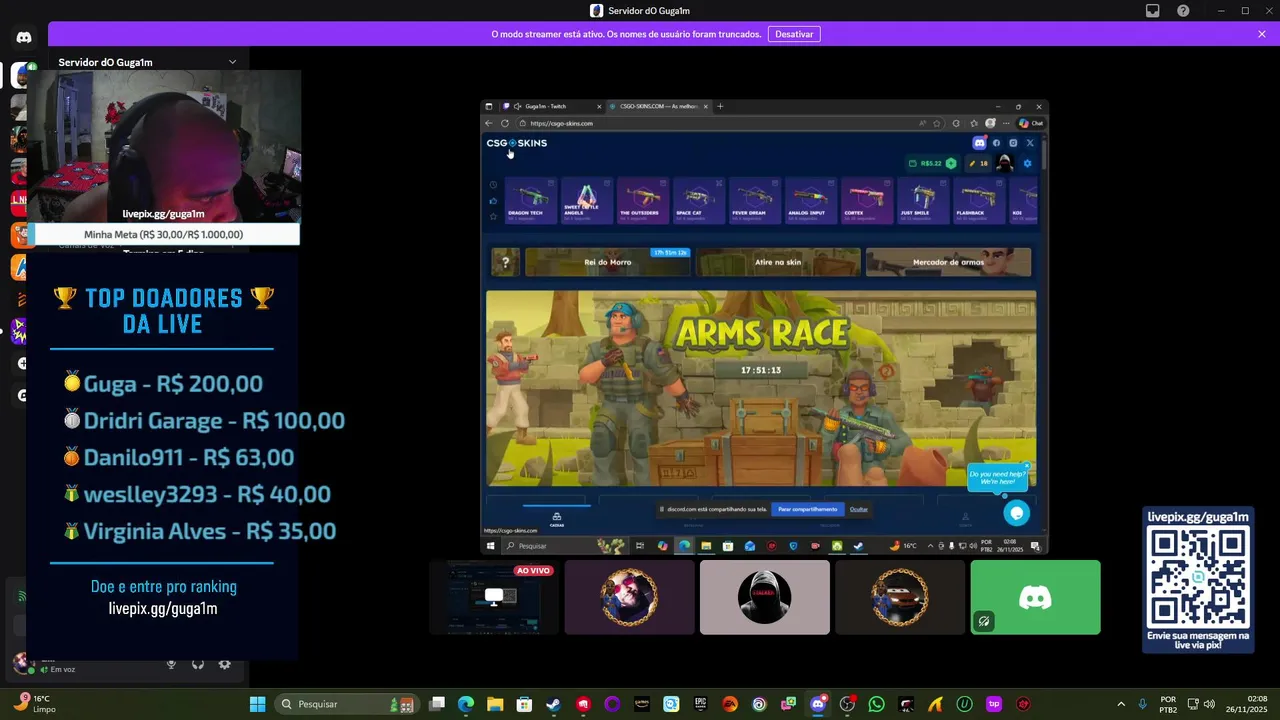Open the DRAGON TECH drop card
The width and height of the screenshot is (1280, 720).
[530, 201]
